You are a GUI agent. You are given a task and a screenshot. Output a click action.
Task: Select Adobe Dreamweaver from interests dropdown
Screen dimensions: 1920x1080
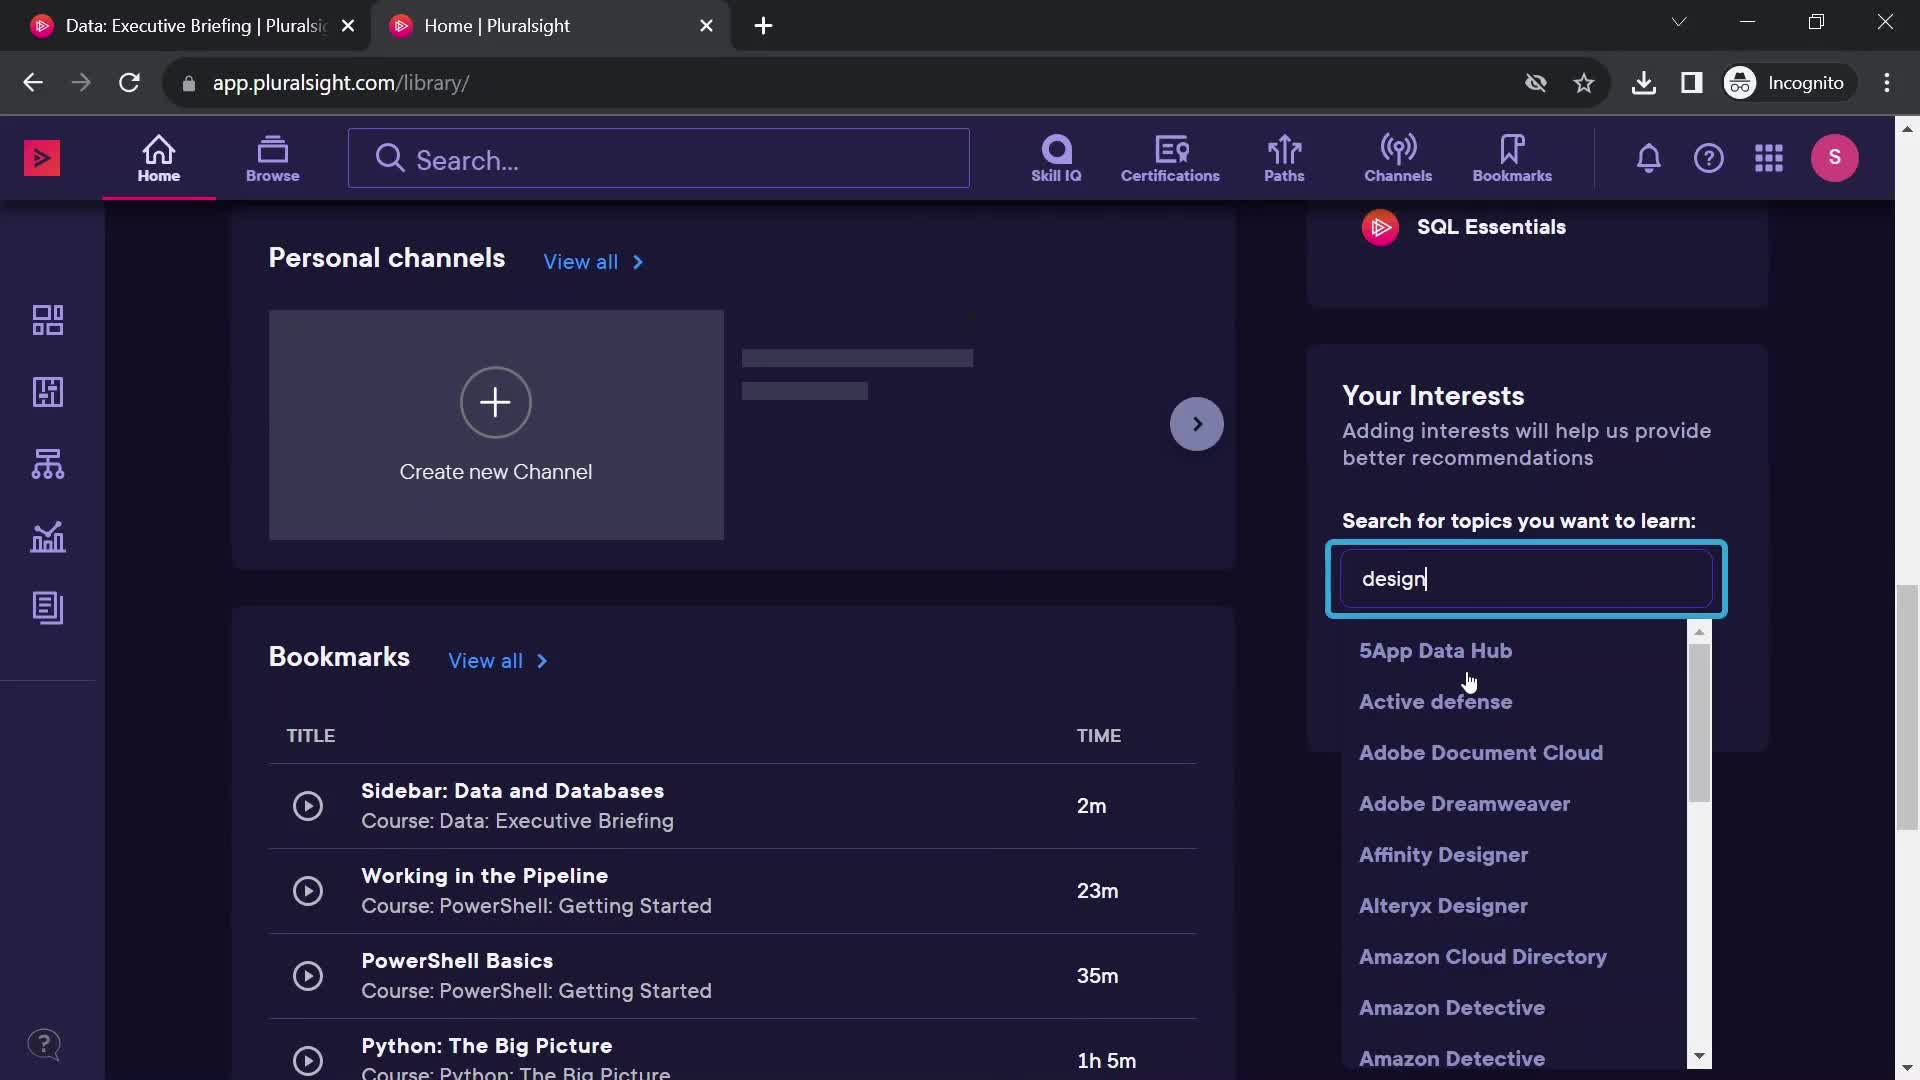pos(1464,803)
